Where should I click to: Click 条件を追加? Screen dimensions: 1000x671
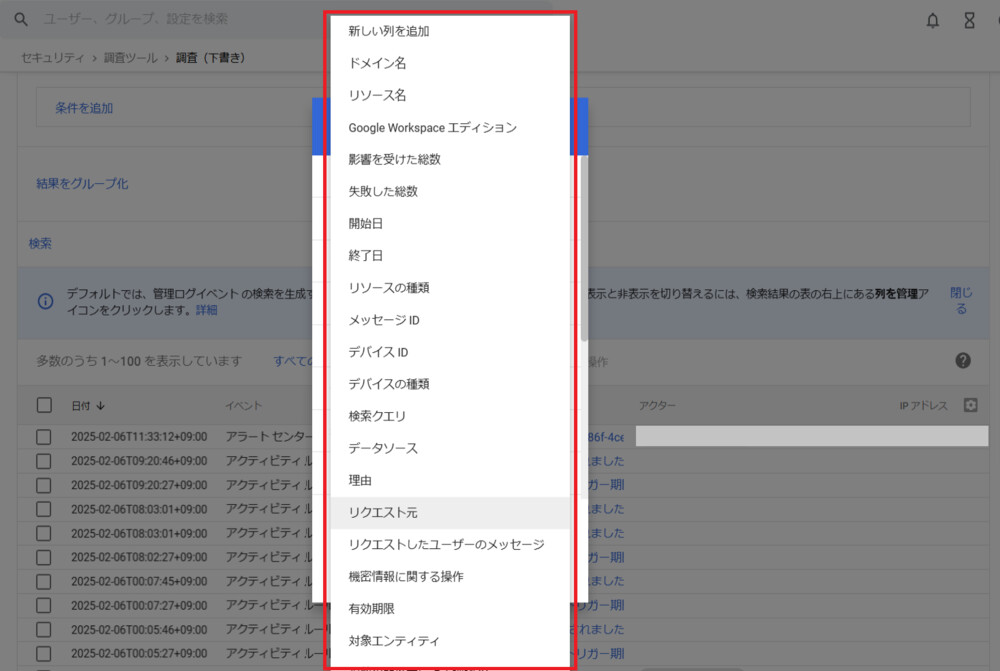(84, 108)
